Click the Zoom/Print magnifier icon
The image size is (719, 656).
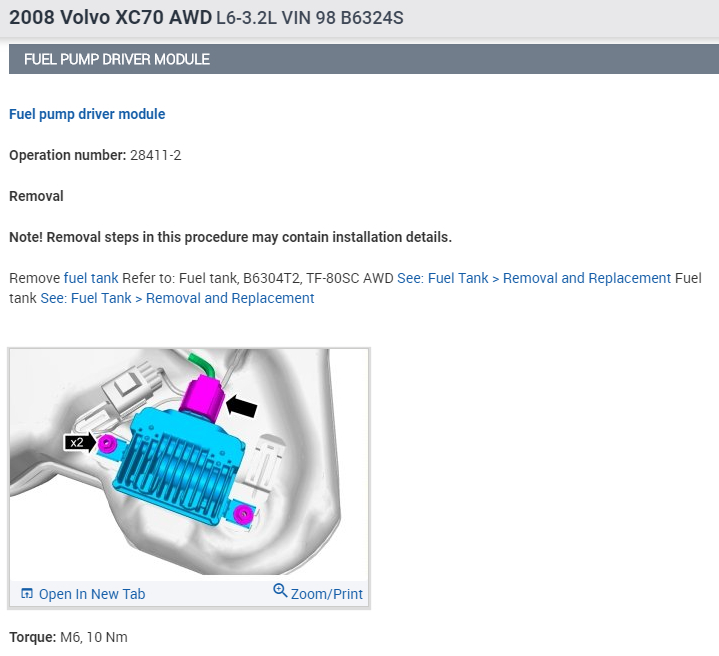click(x=280, y=592)
